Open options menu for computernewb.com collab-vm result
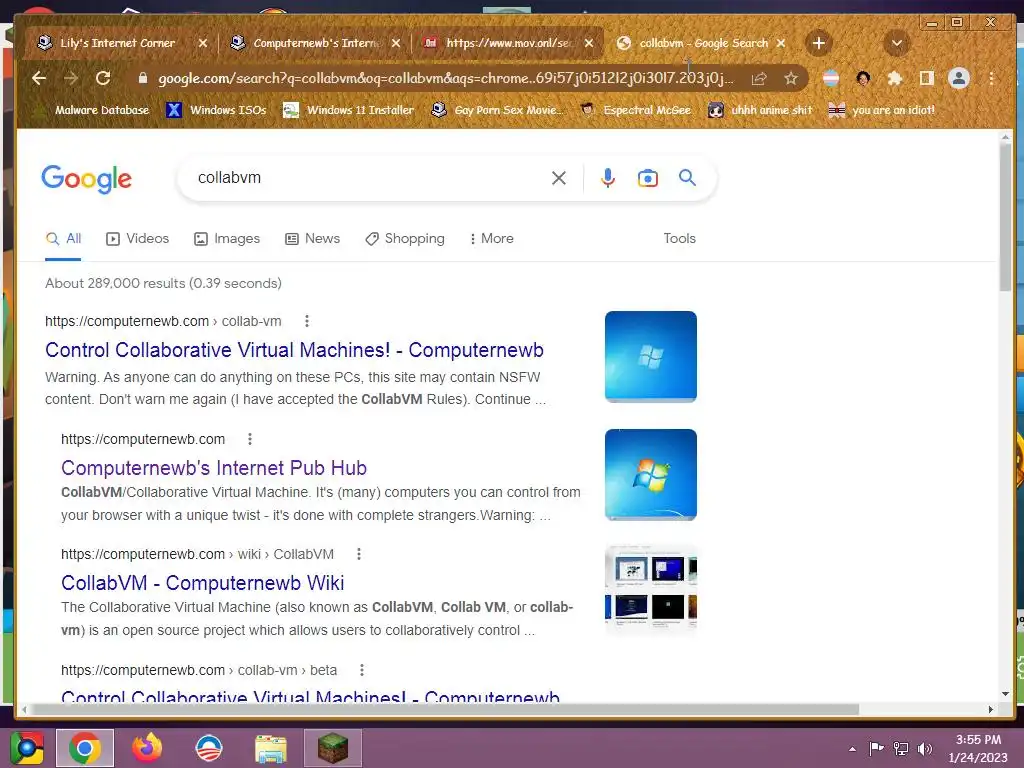The width and height of the screenshot is (1024, 768). tap(307, 321)
